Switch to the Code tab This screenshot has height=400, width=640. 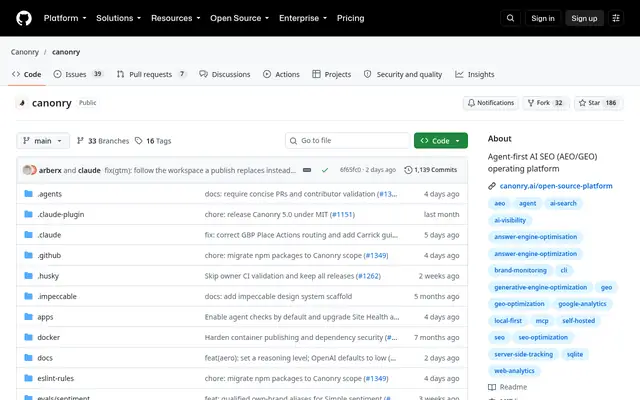click(27, 74)
